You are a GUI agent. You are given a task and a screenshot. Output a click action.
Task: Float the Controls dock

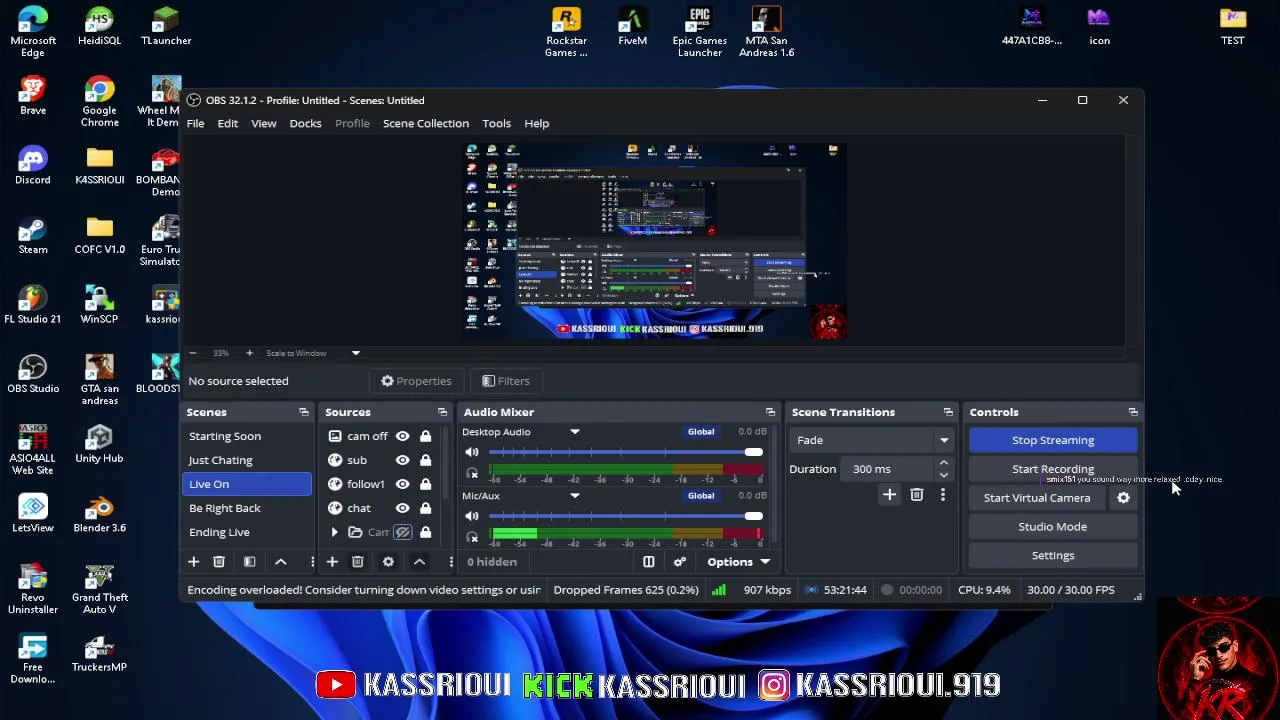coord(1133,412)
